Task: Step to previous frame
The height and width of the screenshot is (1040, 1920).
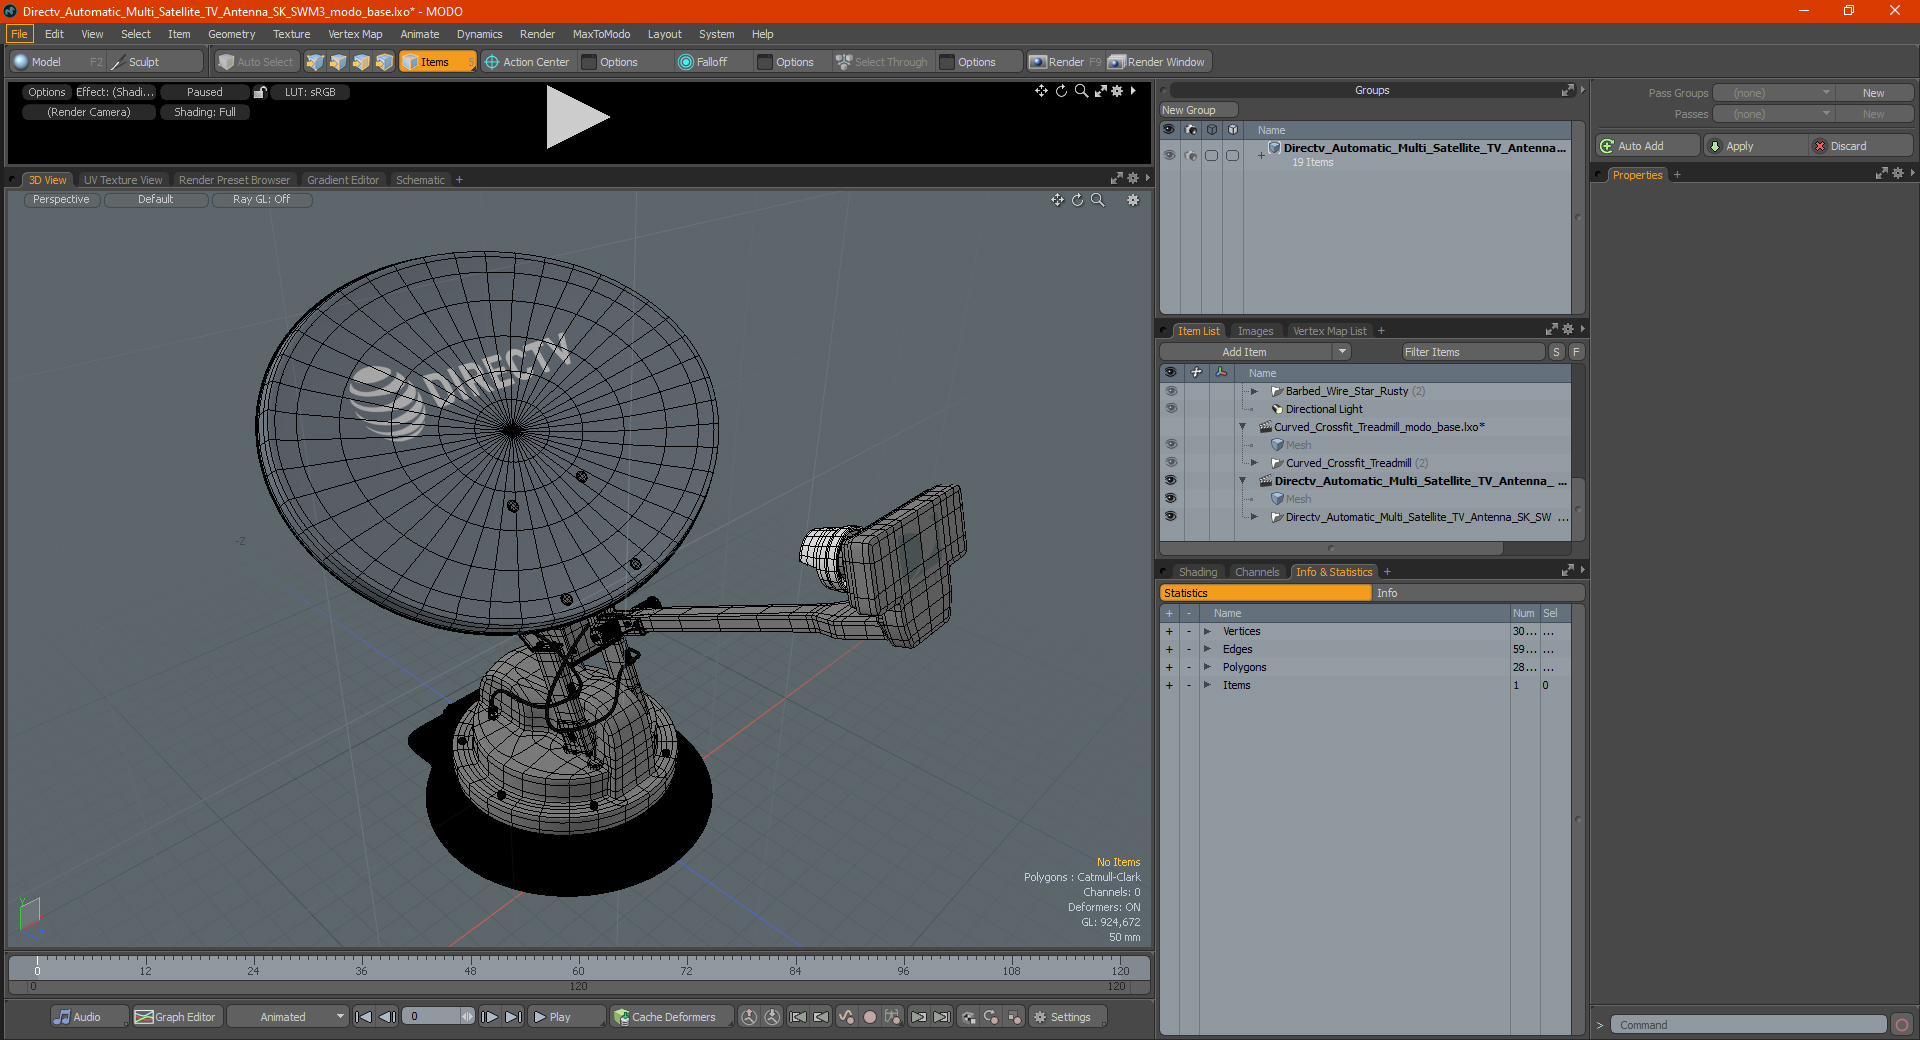Action: pyautogui.click(x=388, y=1017)
